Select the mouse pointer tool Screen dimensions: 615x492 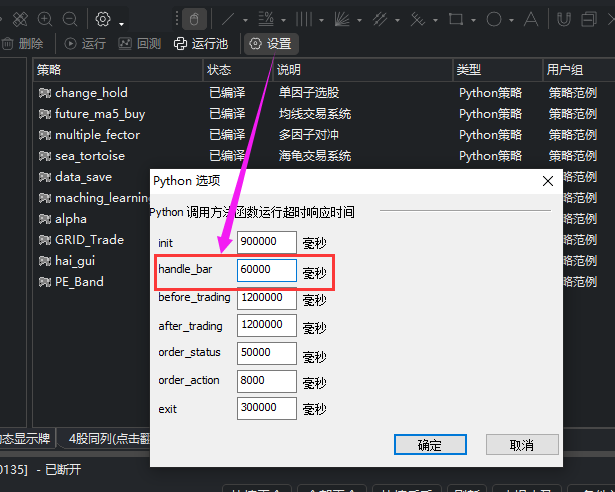[194, 19]
